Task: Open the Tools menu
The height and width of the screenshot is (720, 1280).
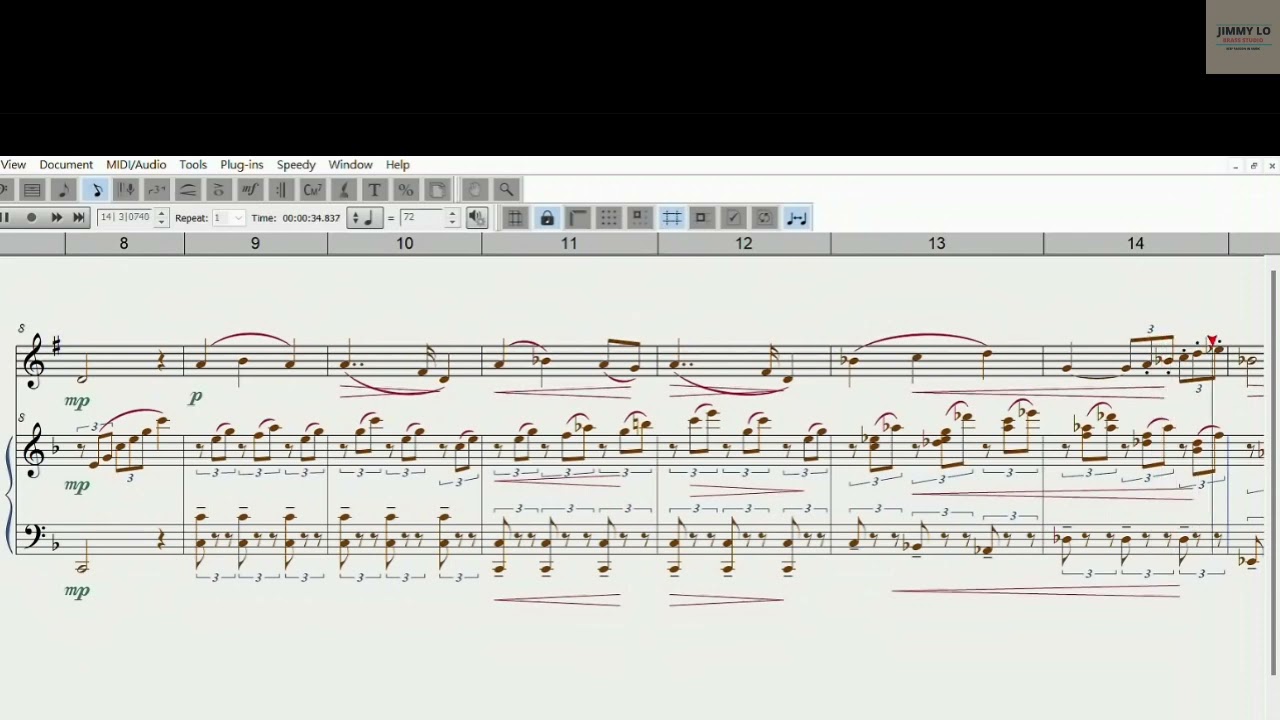Action: [193, 165]
